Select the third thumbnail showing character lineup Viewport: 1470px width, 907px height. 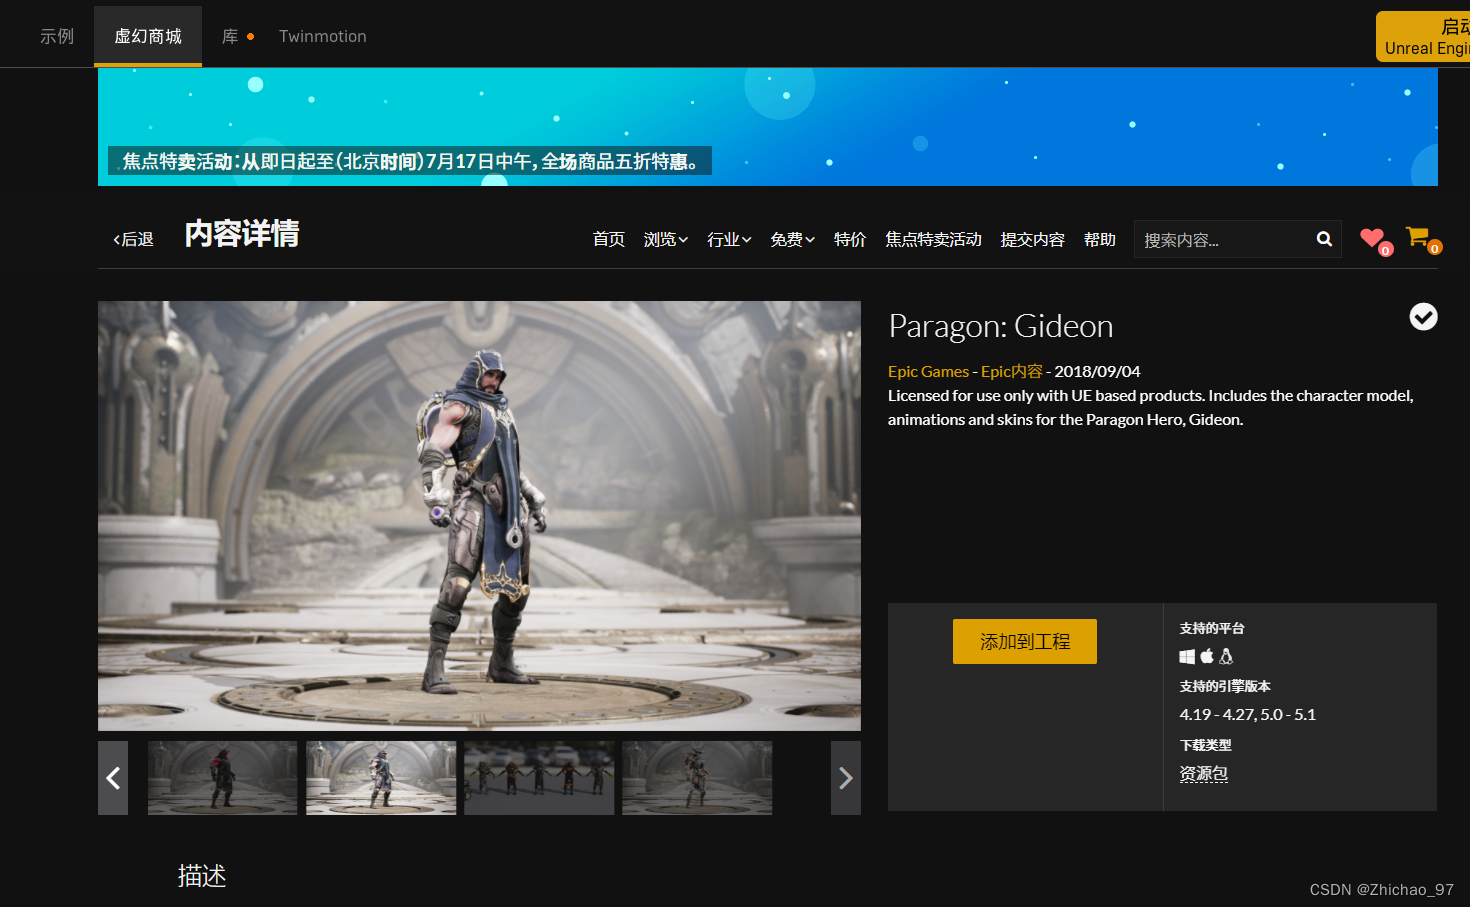(x=539, y=778)
